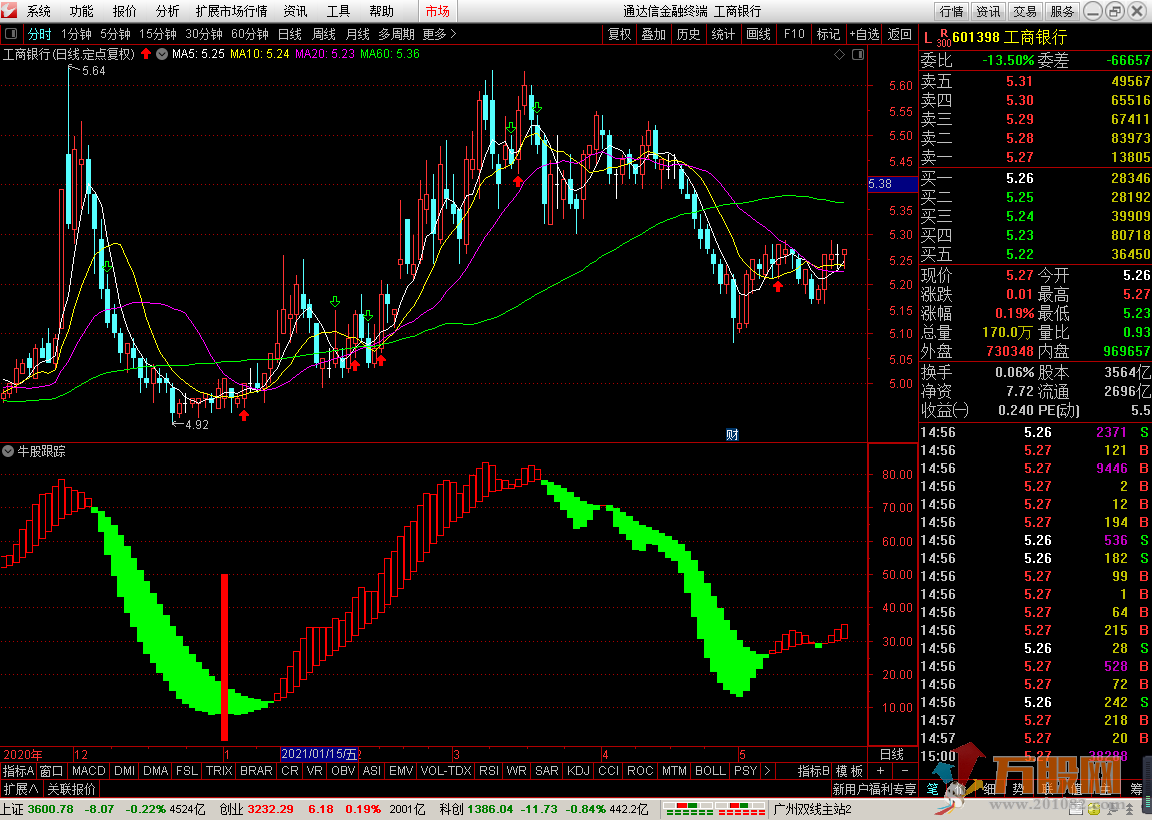Click the red app logo icon
Screen dimensions: 1152x821
pos(10,11)
